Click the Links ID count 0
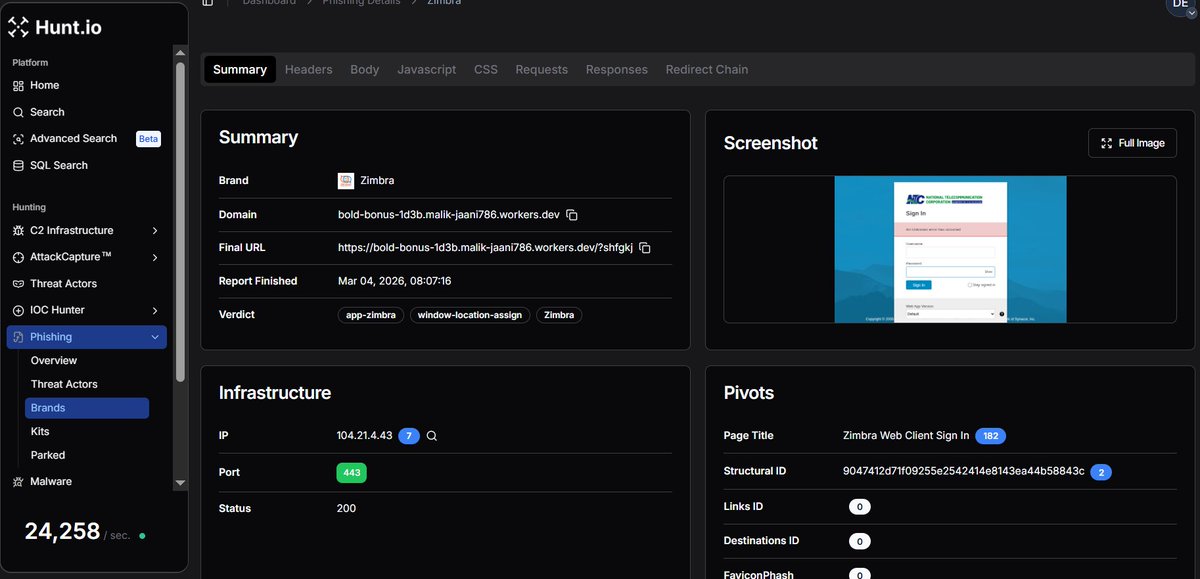 tap(860, 507)
